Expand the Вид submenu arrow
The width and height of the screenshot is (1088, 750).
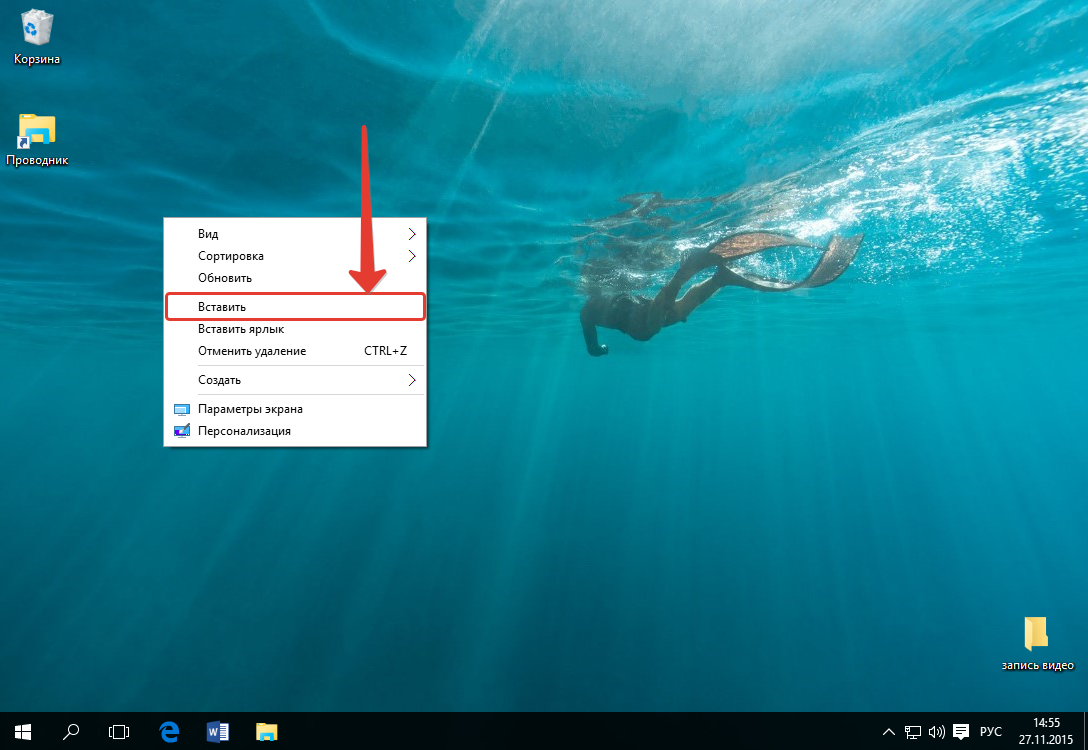(412, 234)
